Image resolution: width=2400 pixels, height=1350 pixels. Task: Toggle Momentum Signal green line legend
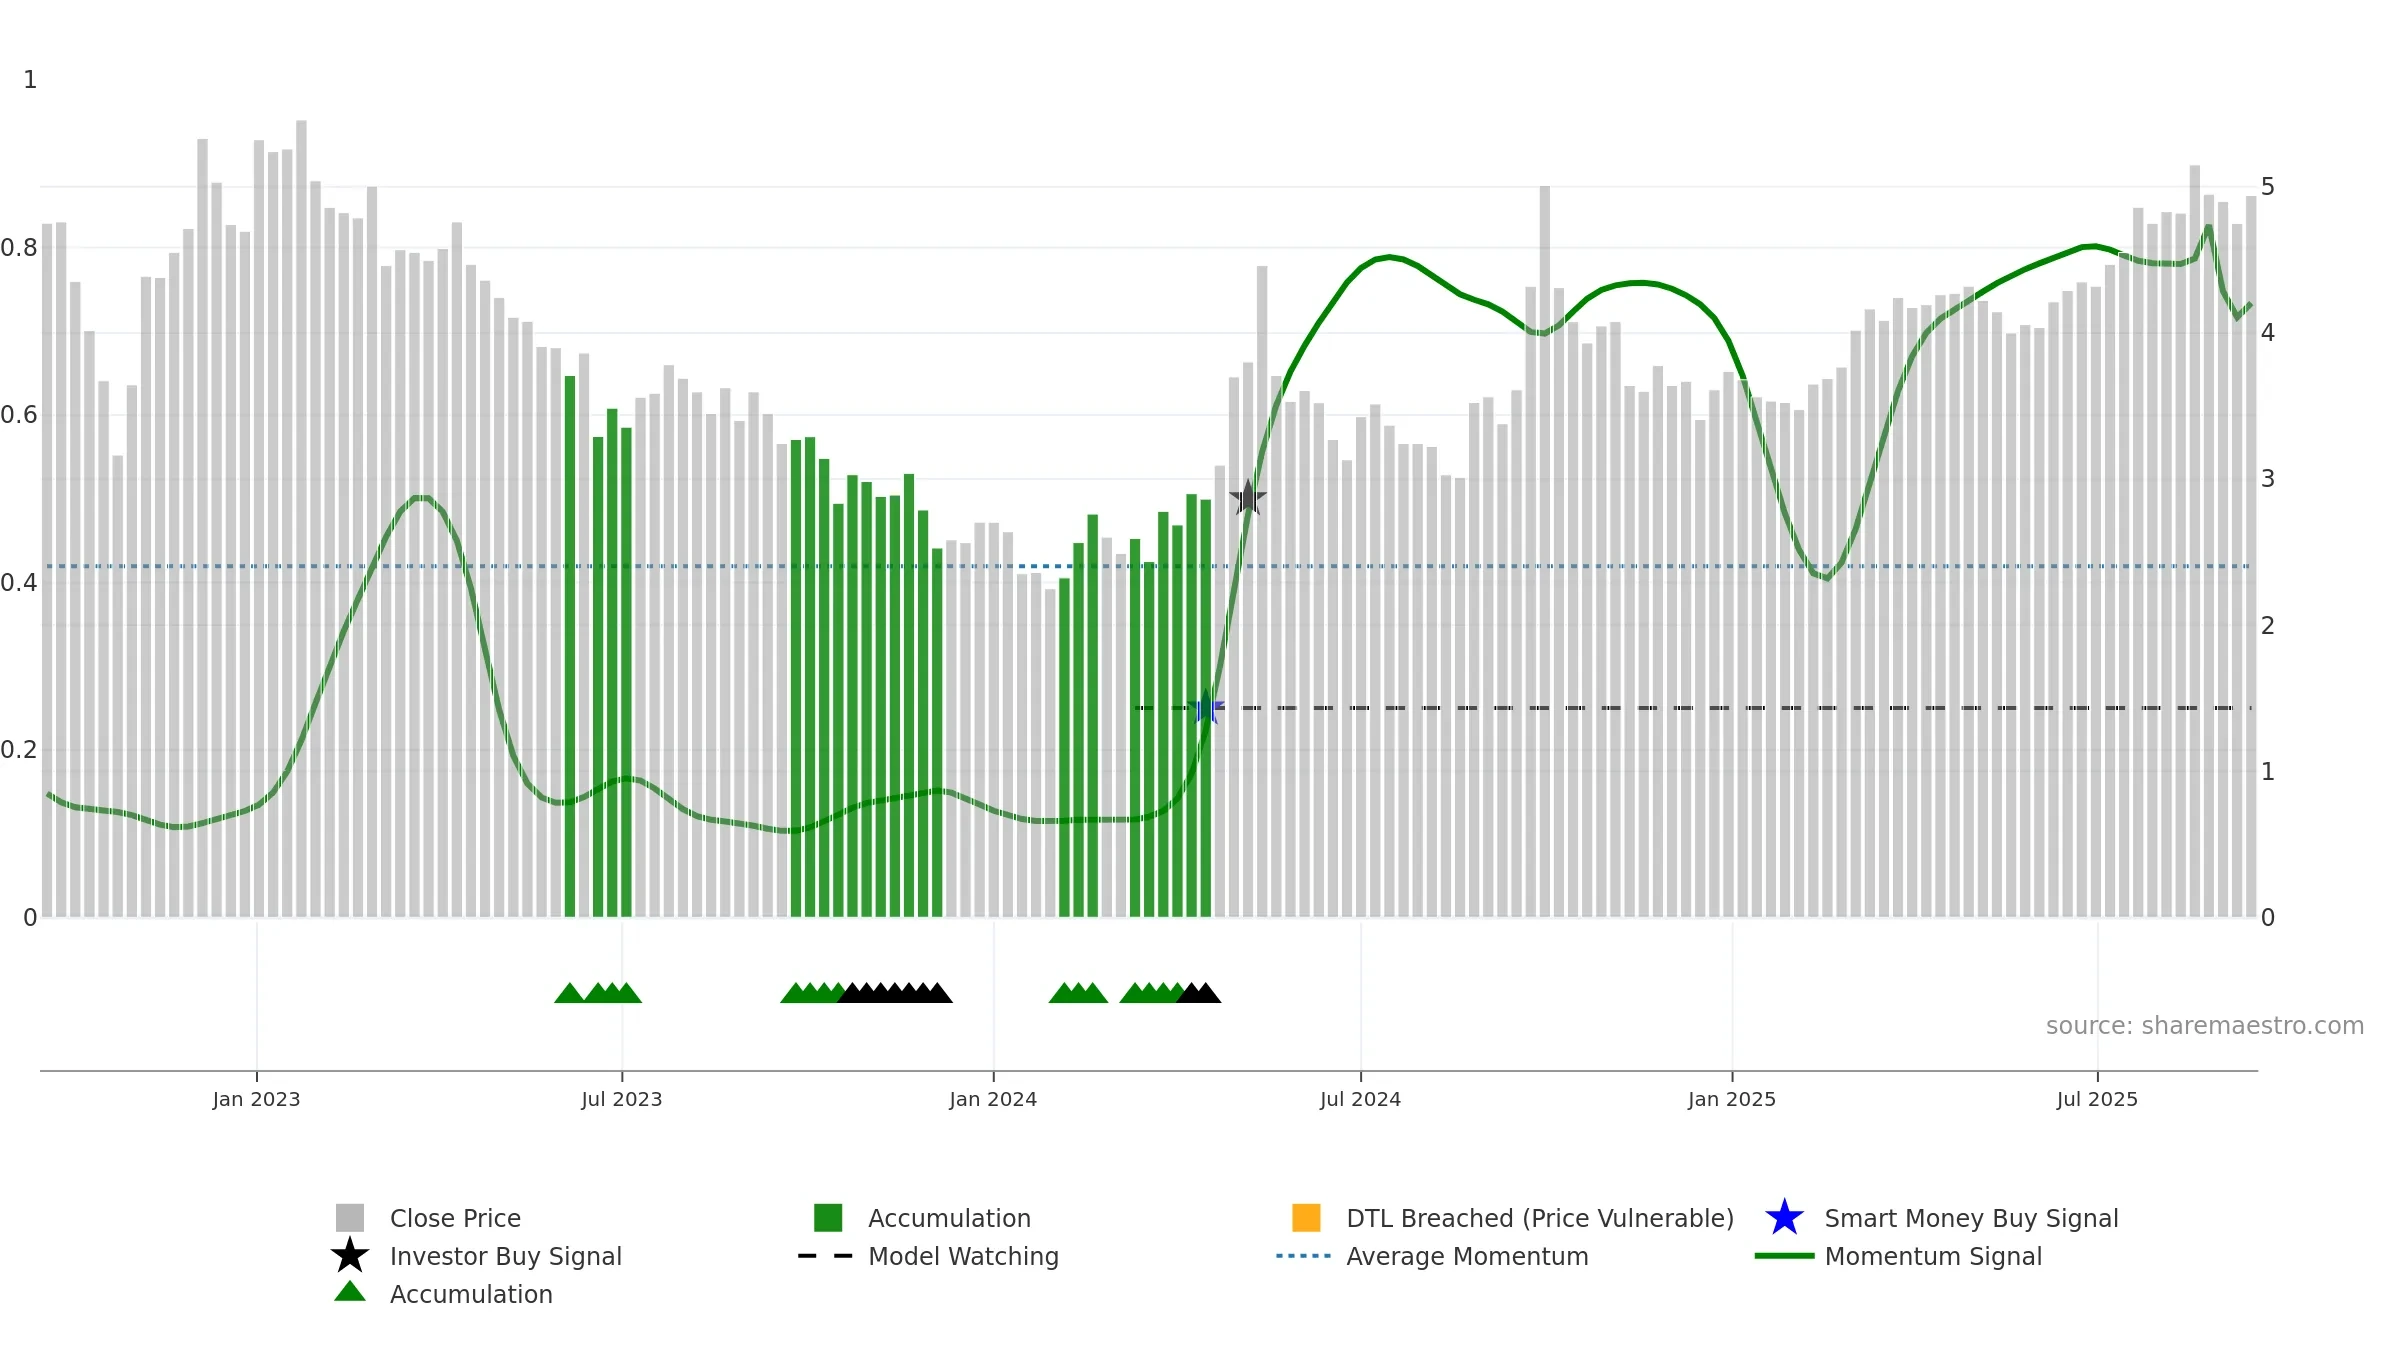click(x=1784, y=1256)
